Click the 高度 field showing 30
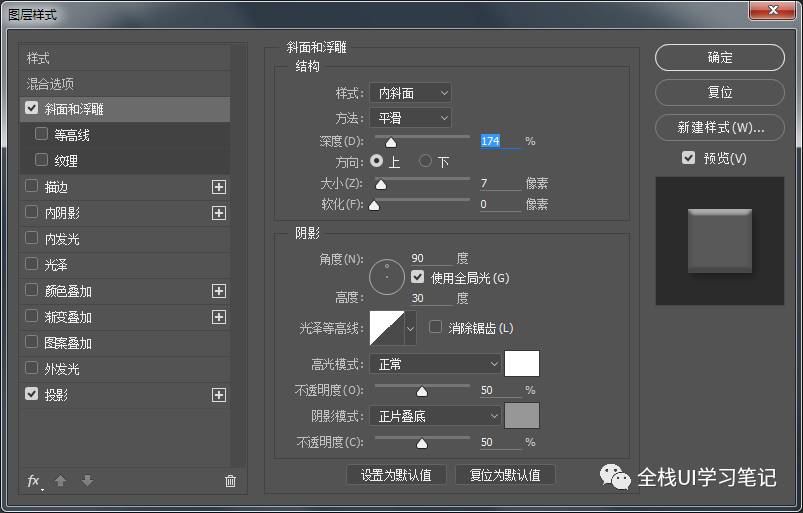The image size is (803, 513). (431, 298)
